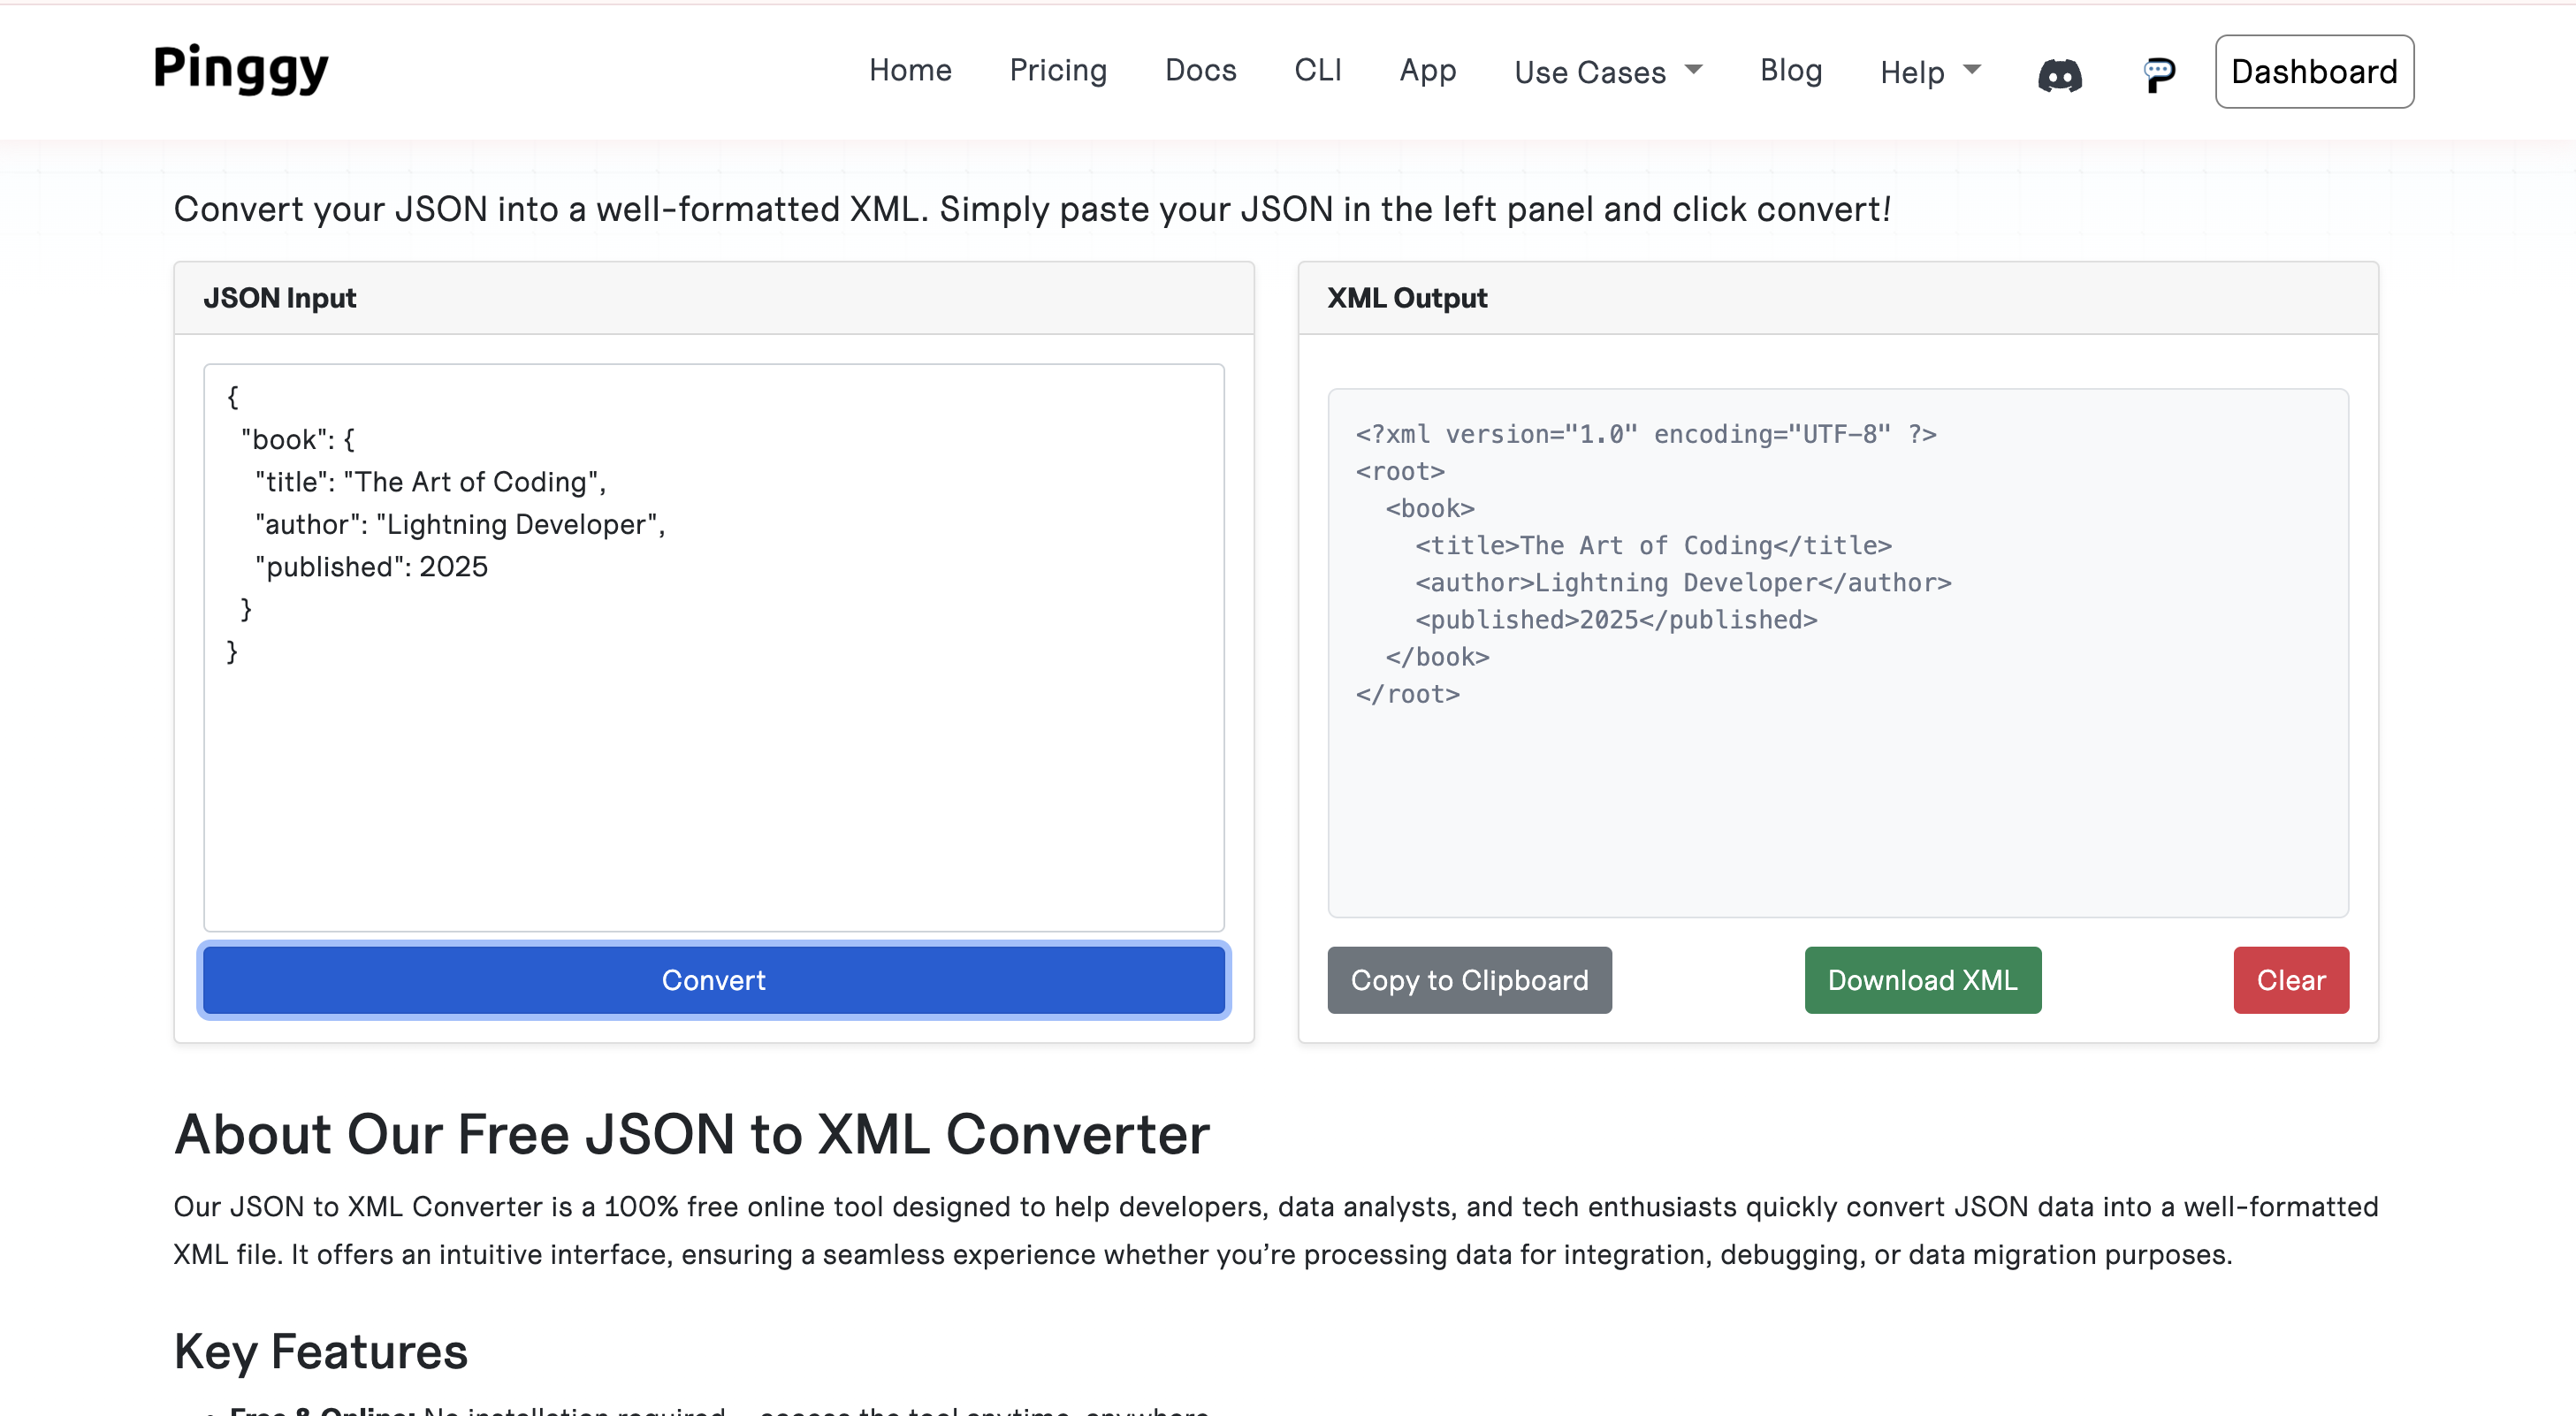Open the Docs link
Viewport: 2576px width, 1416px height.
coord(1200,71)
